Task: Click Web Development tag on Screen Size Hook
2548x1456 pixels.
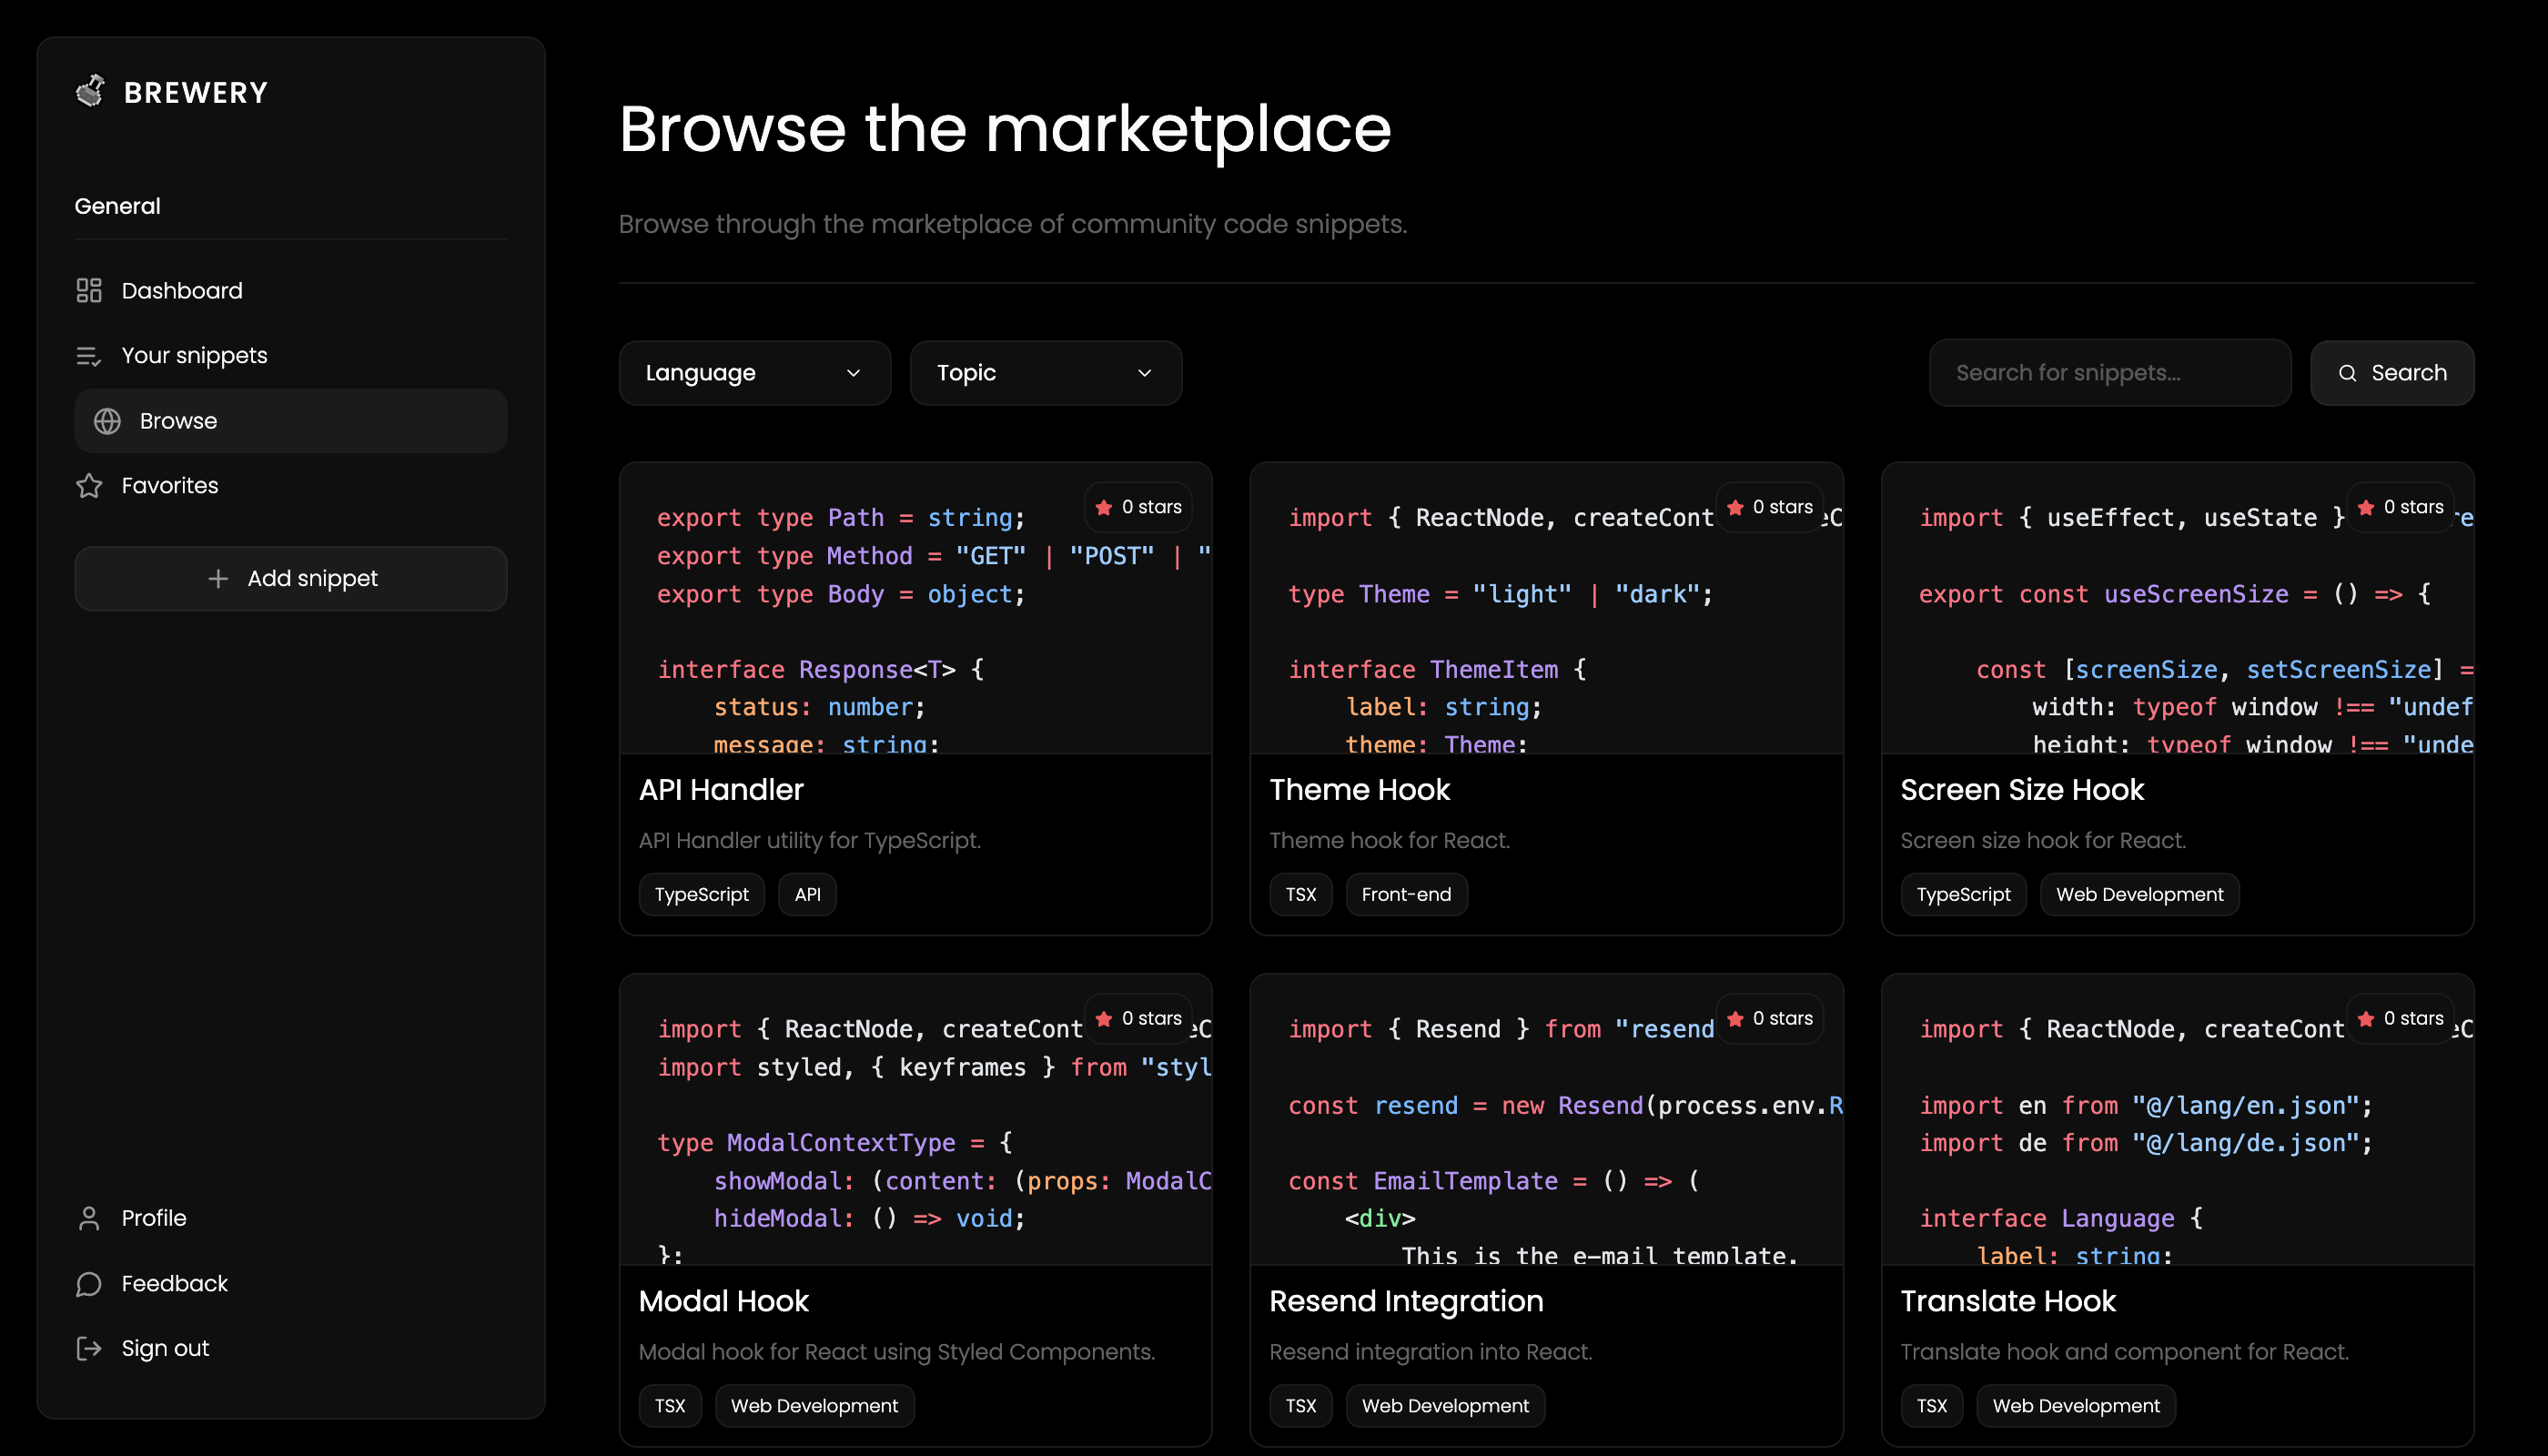Action: (2139, 894)
